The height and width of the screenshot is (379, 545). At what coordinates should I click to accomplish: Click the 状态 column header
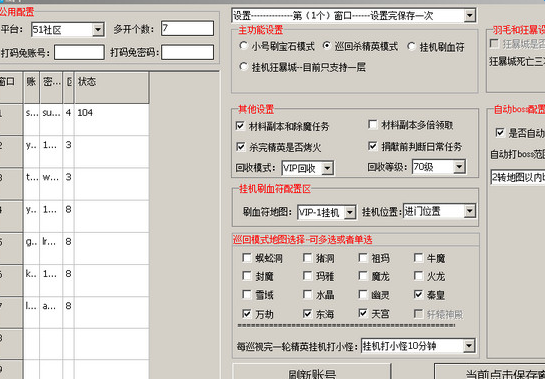click(x=112, y=88)
